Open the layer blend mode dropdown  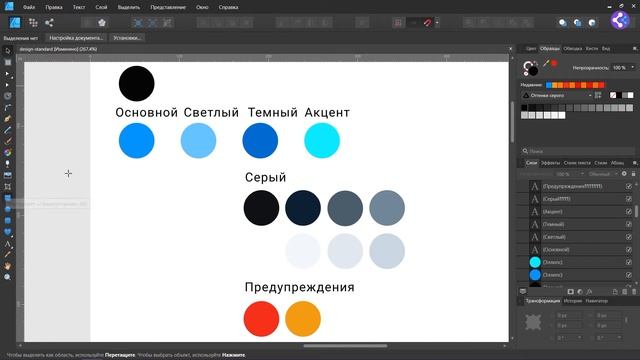602,174
